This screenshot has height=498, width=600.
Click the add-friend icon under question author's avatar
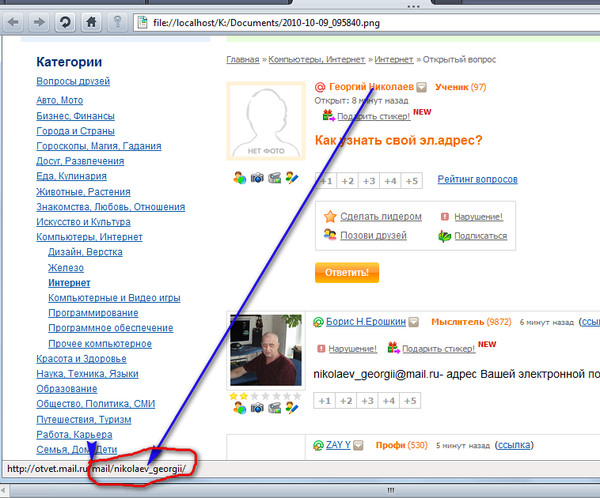240,178
